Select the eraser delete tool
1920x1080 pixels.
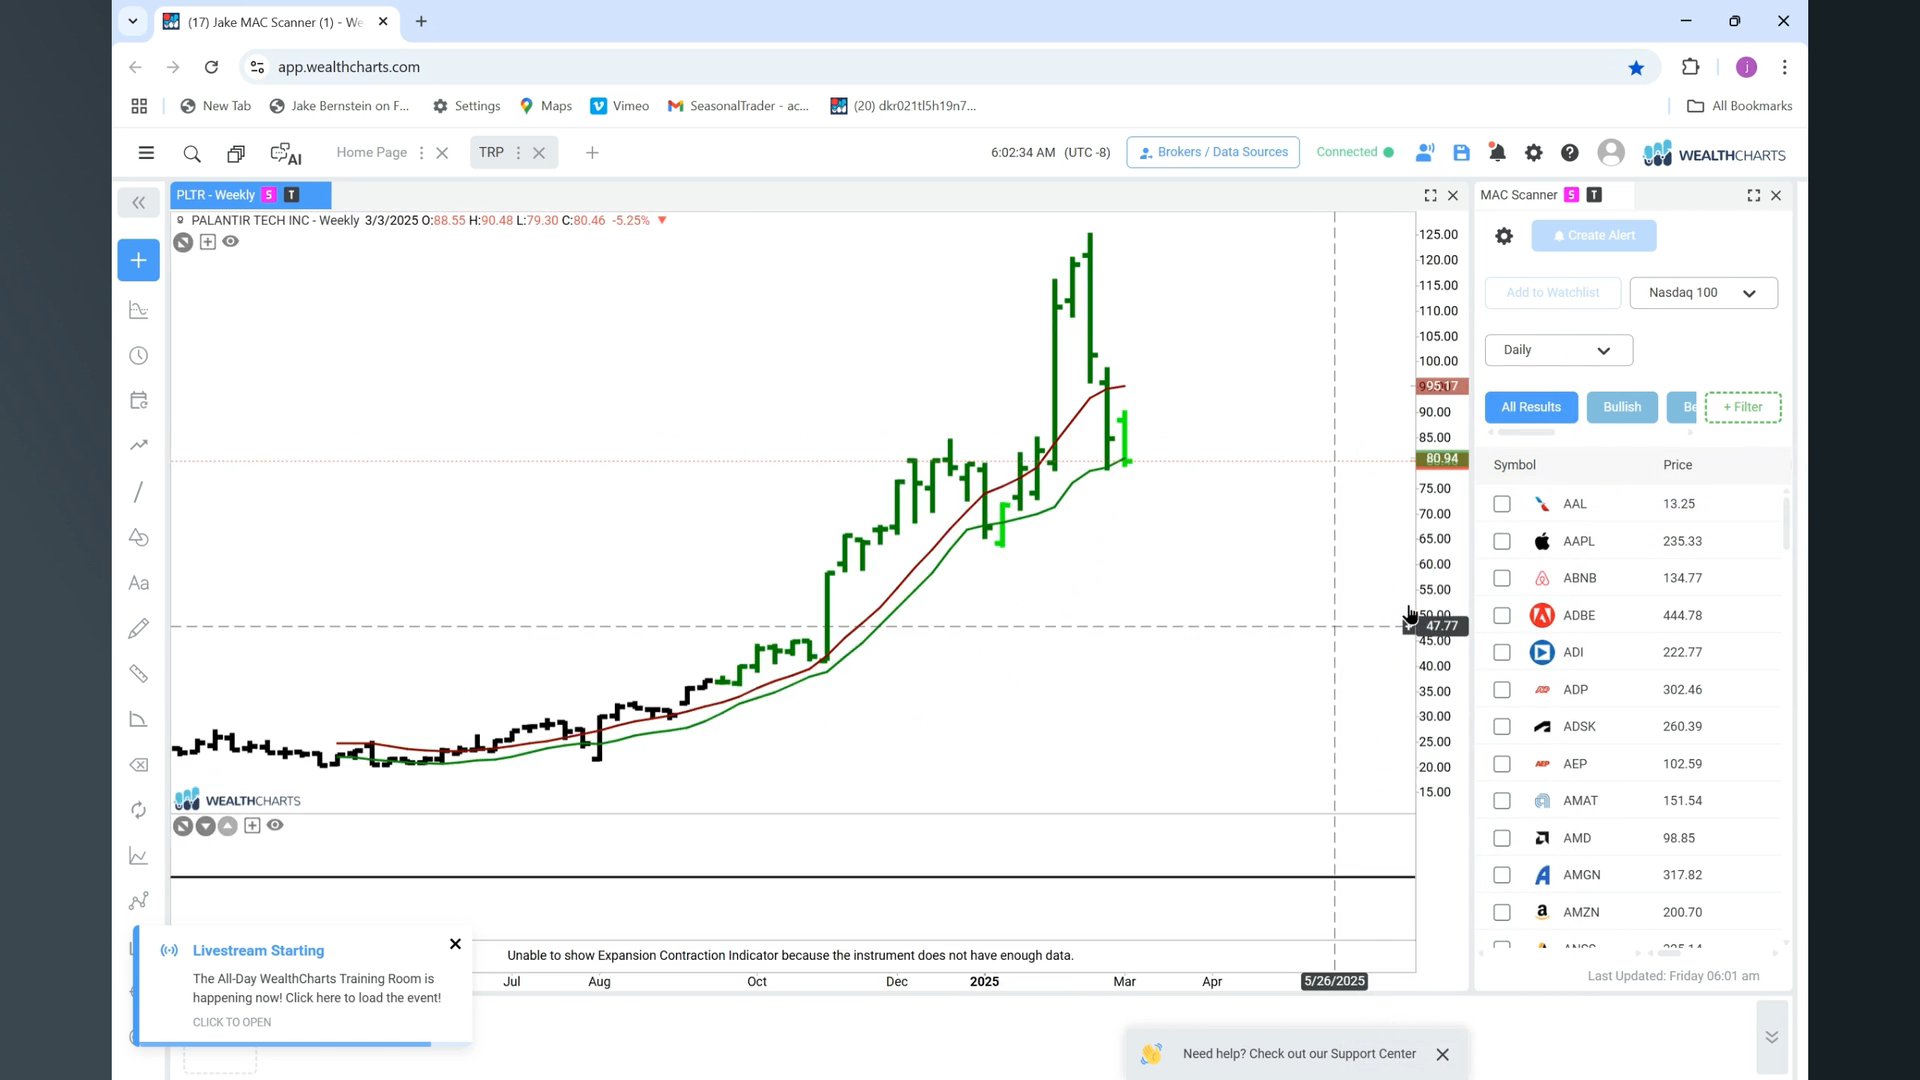pyautogui.click(x=139, y=765)
